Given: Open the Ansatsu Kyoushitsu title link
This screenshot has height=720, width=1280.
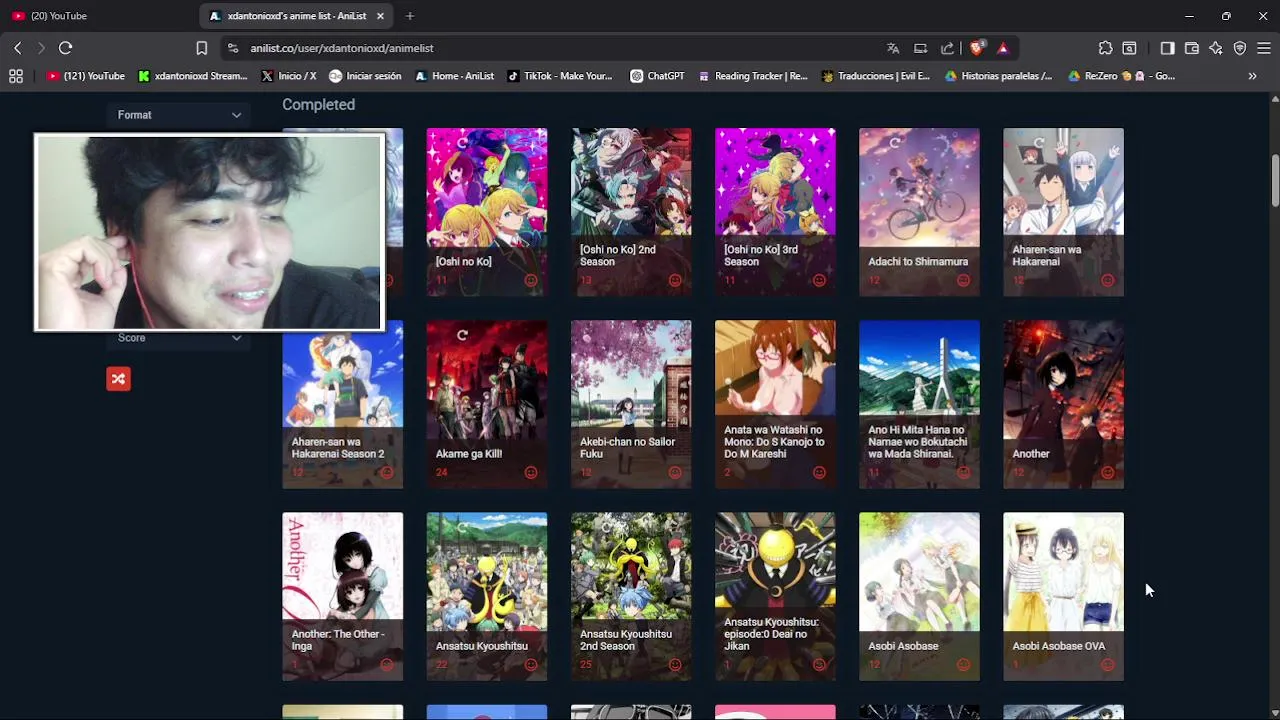Looking at the screenshot, I should pos(481,646).
